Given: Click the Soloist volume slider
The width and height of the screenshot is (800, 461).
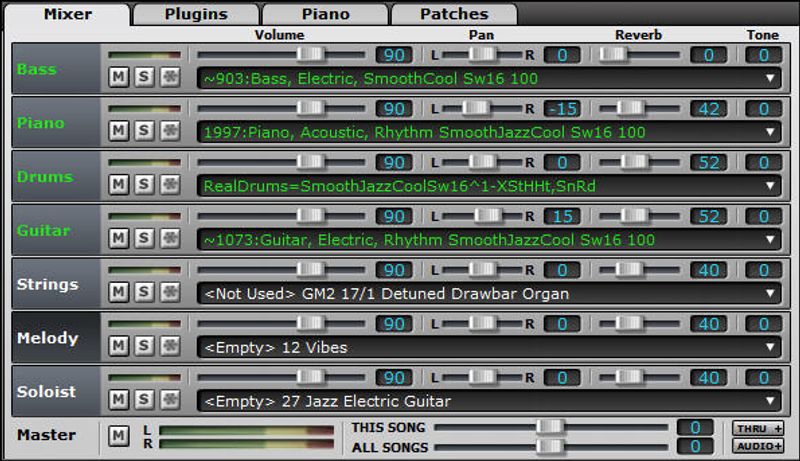Looking at the screenshot, I should click(281, 377).
